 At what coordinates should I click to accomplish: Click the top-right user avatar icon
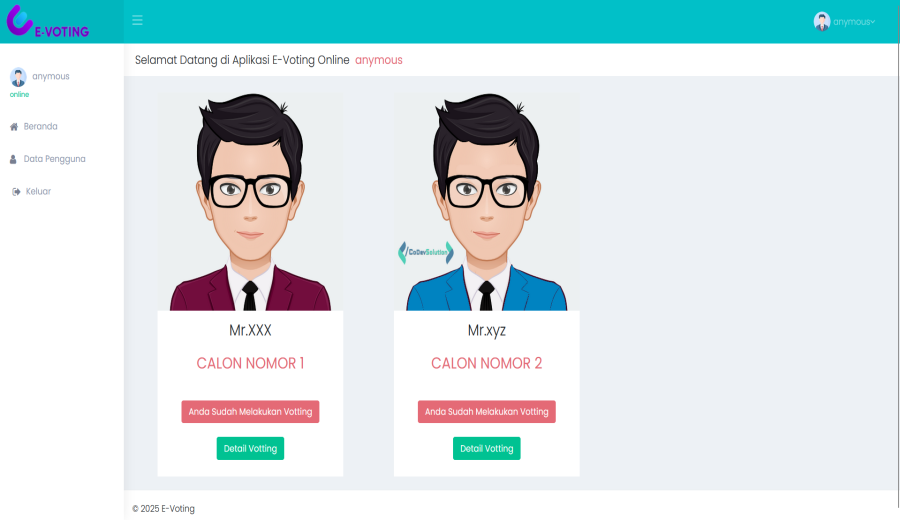(822, 22)
